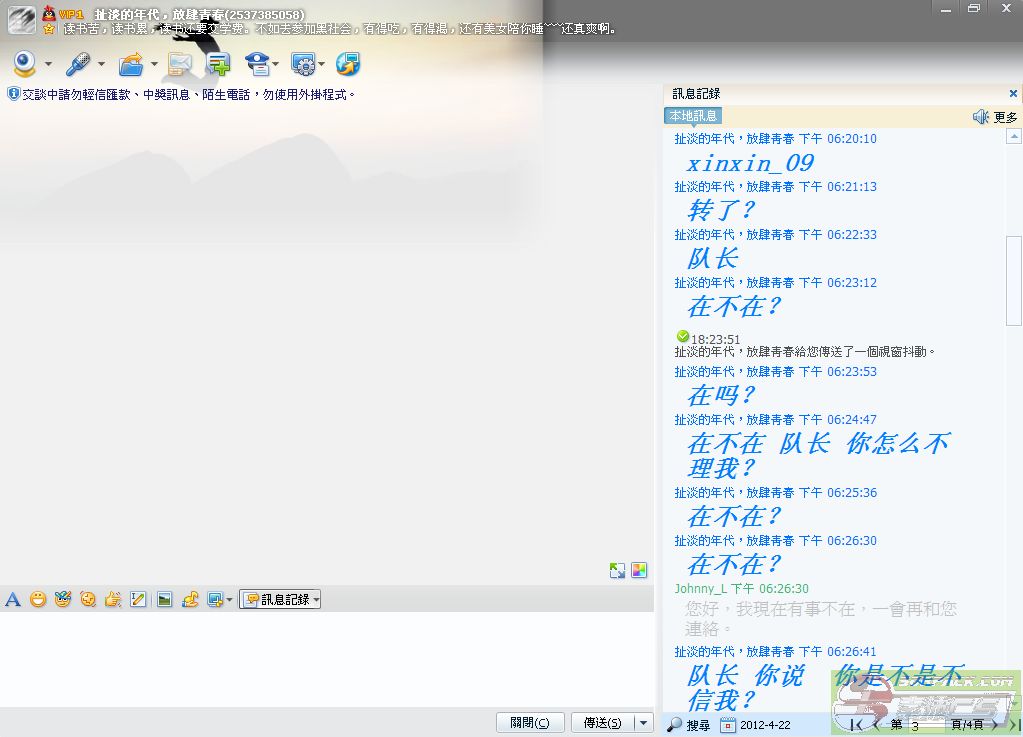Click the send picture icon

164,600
